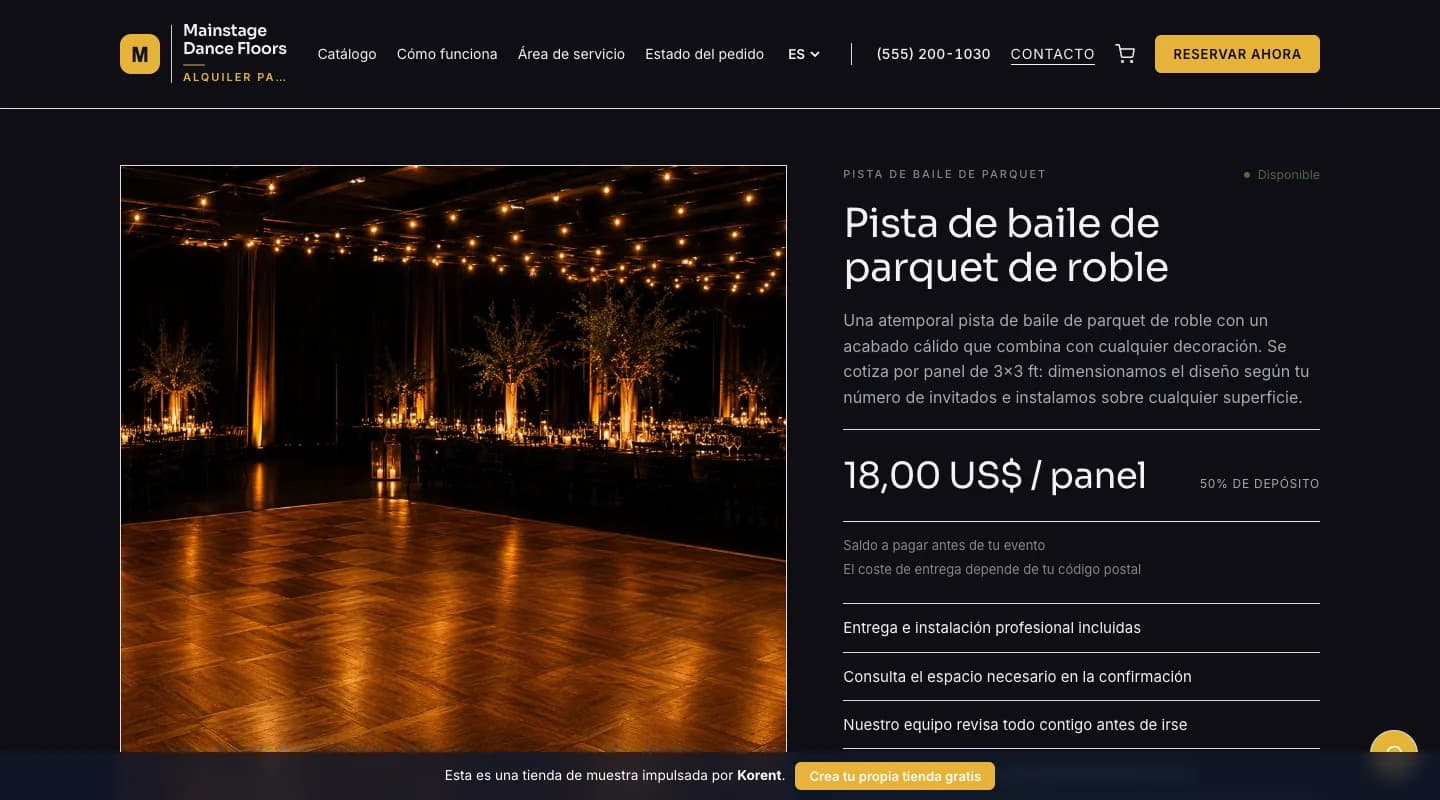Viewport: 1440px width, 800px height.
Task: Click Entrega e instalación profesional incluidas row
Action: (x=1081, y=628)
